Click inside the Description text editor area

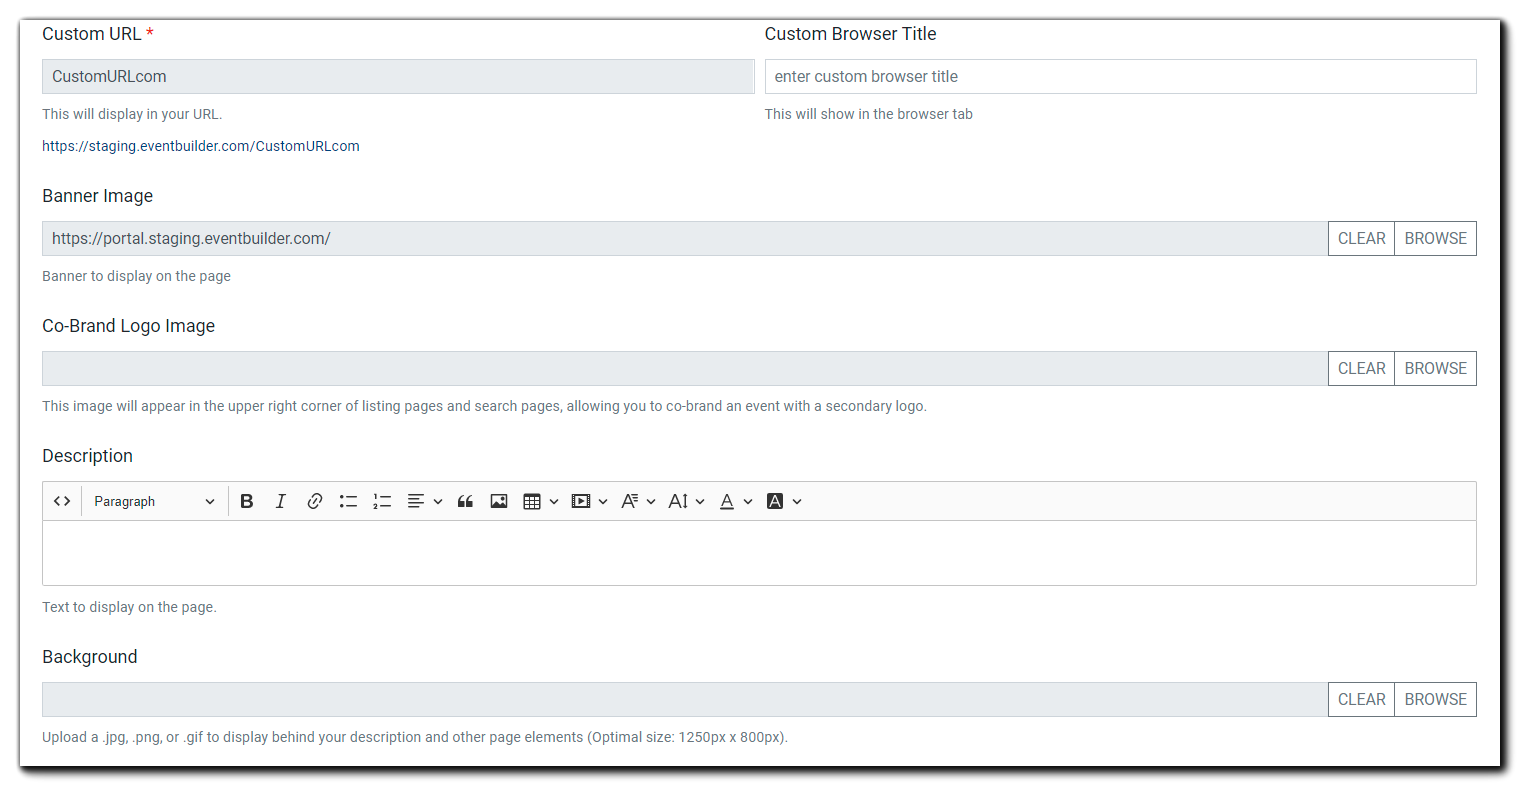(x=759, y=553)
